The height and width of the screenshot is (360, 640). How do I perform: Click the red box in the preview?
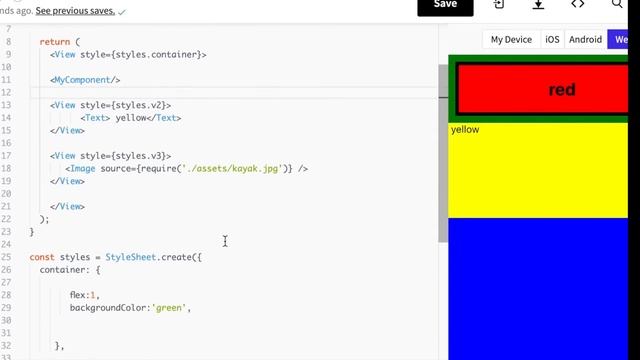pyautogui.click(x=543, y=89)
